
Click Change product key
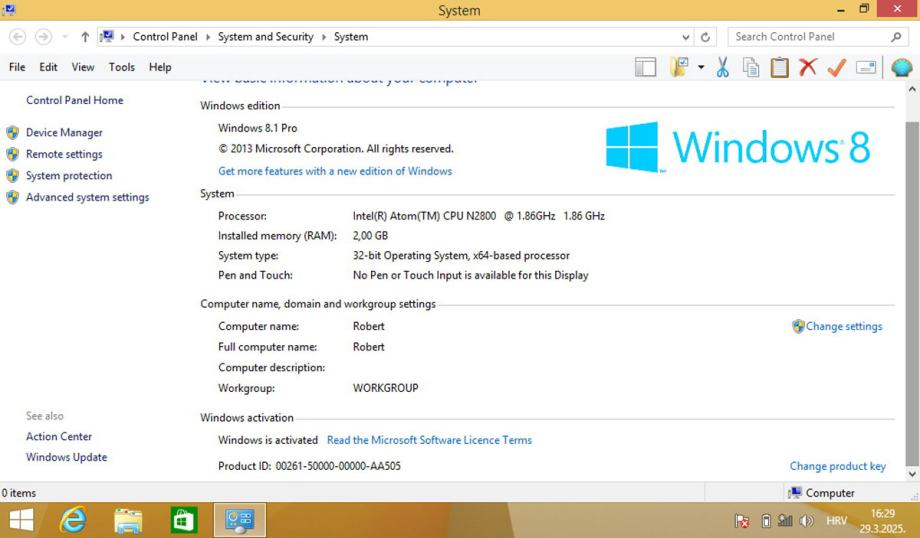pos(837,466)
